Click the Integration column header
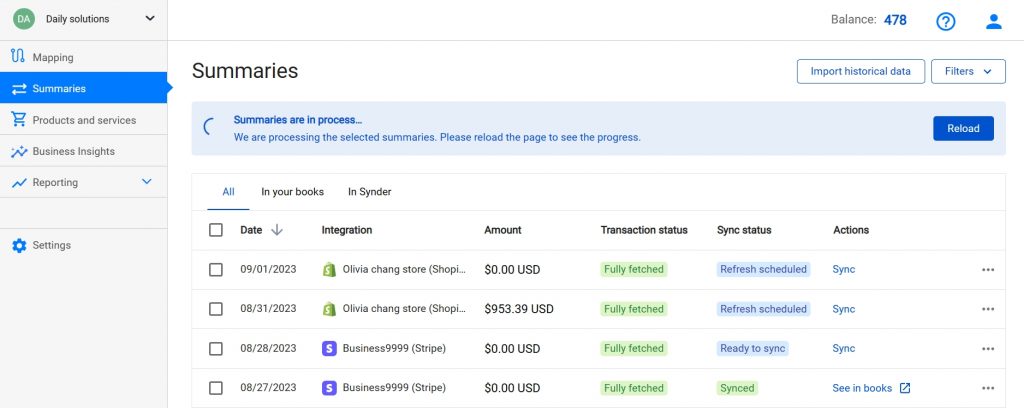 tap(347, 230)
